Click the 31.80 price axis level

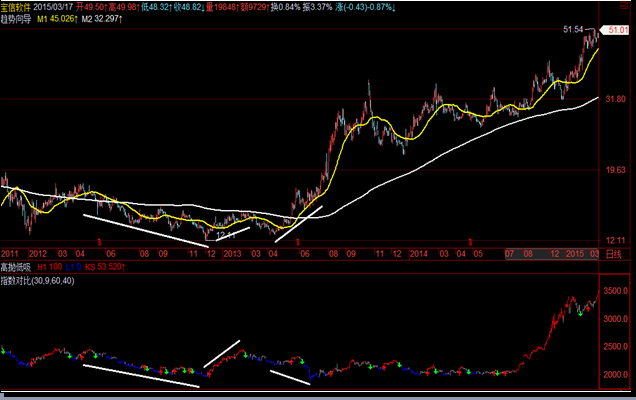[x=616, y=99]
